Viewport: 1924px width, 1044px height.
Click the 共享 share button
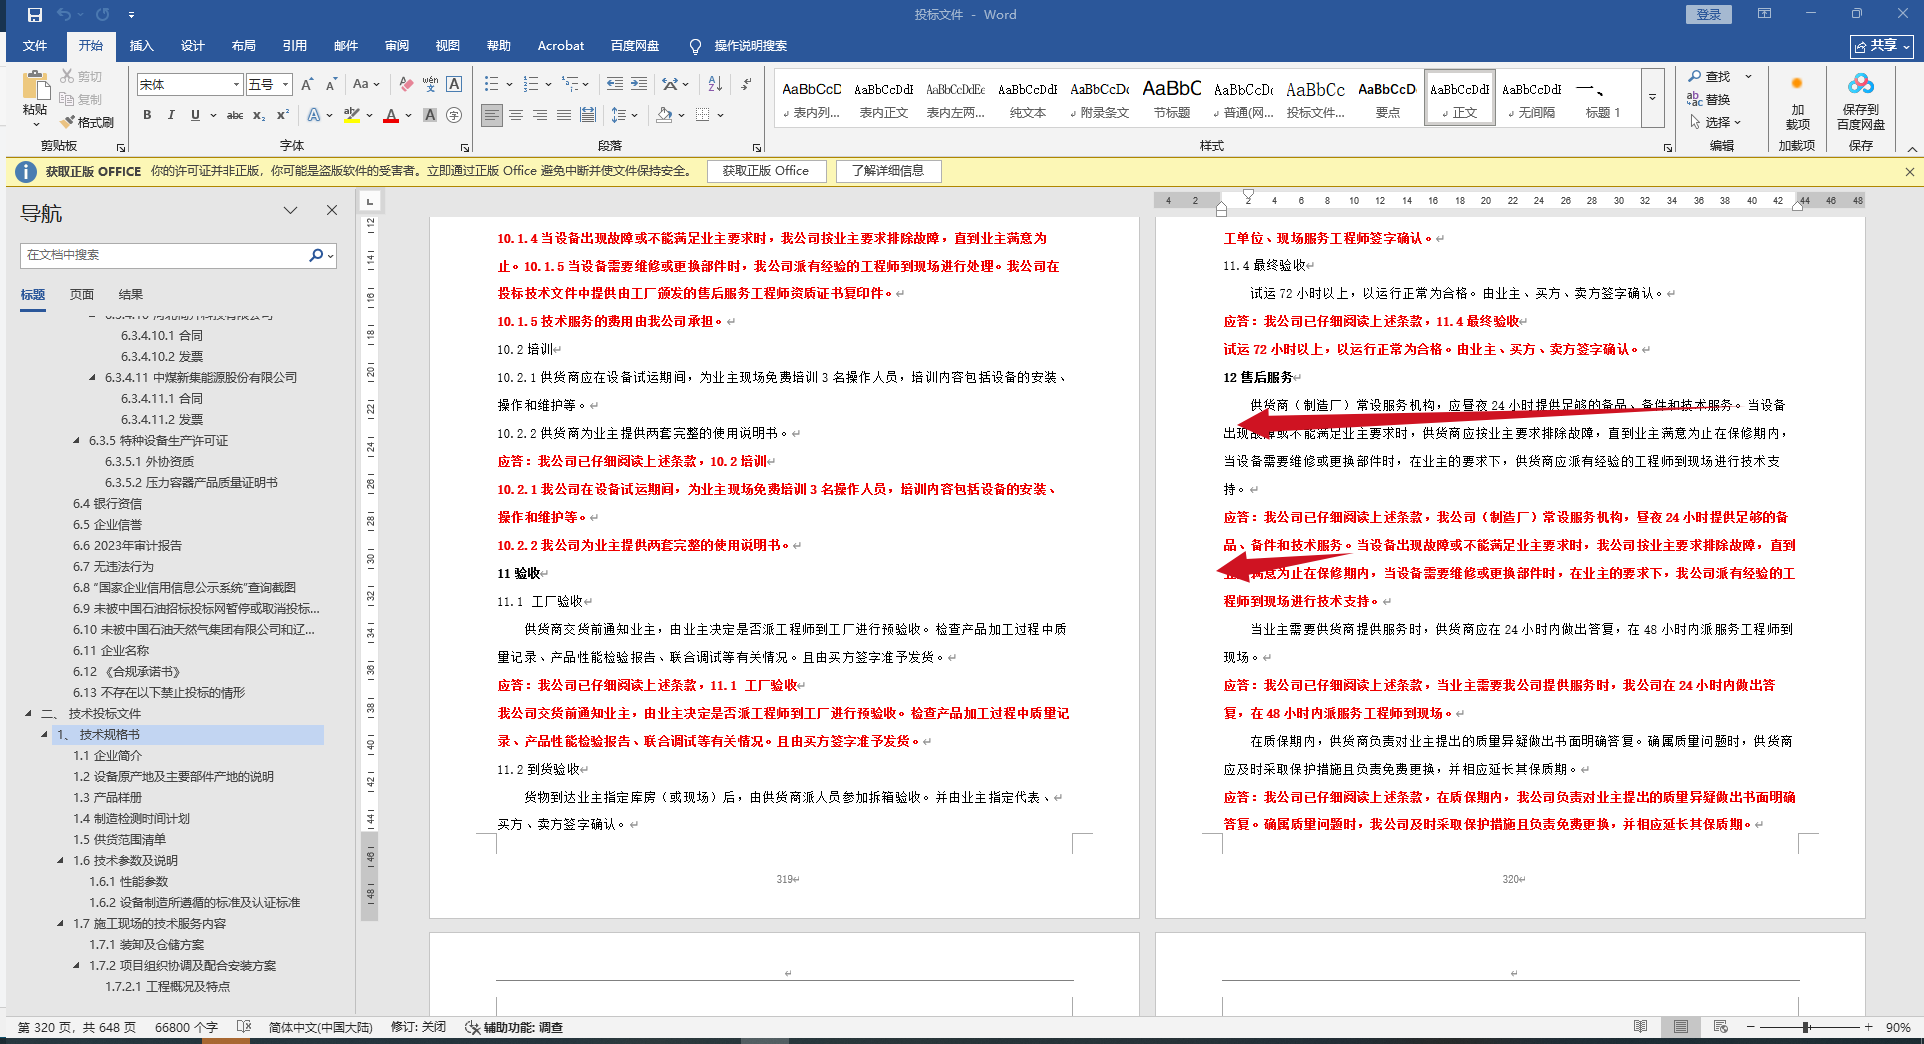click(x=1881, y=46)
